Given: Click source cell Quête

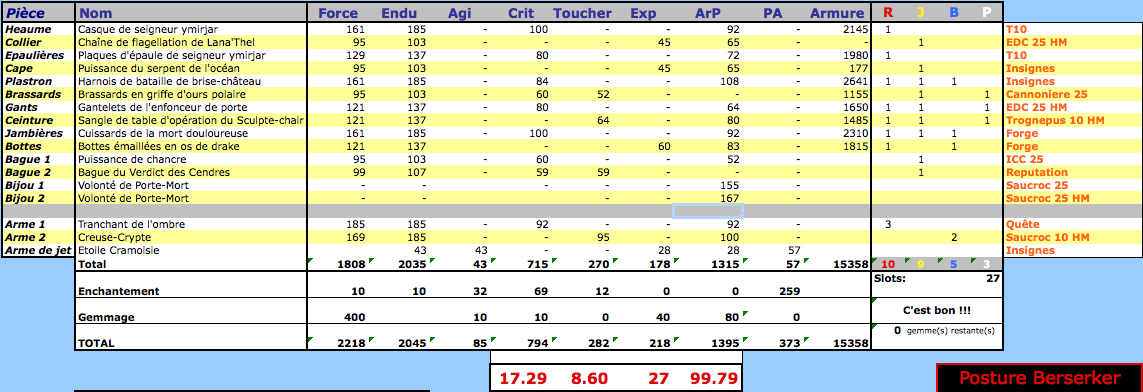Looking at the screenshot, I should [1021, 224].
